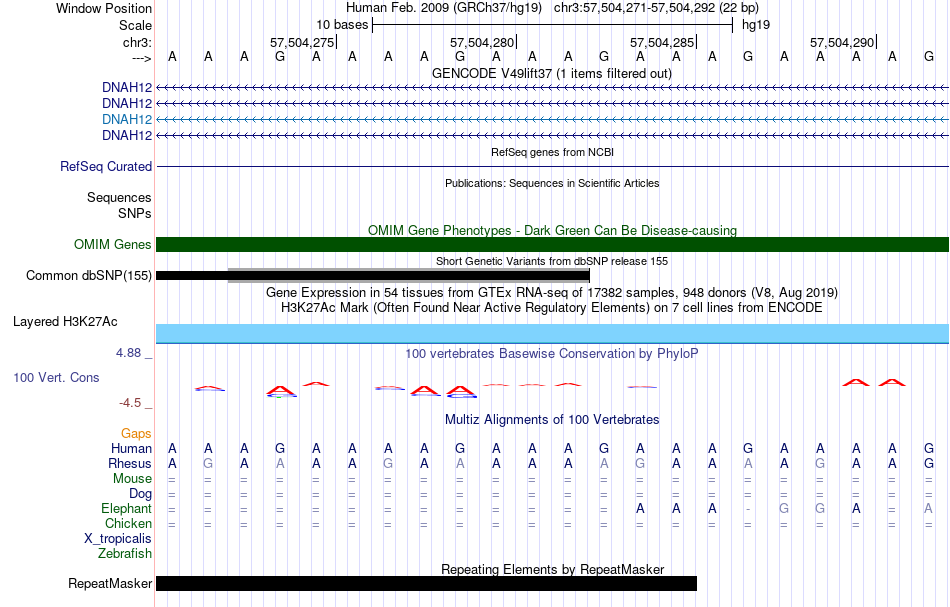Select the Rhesus alignment row label

130,463
